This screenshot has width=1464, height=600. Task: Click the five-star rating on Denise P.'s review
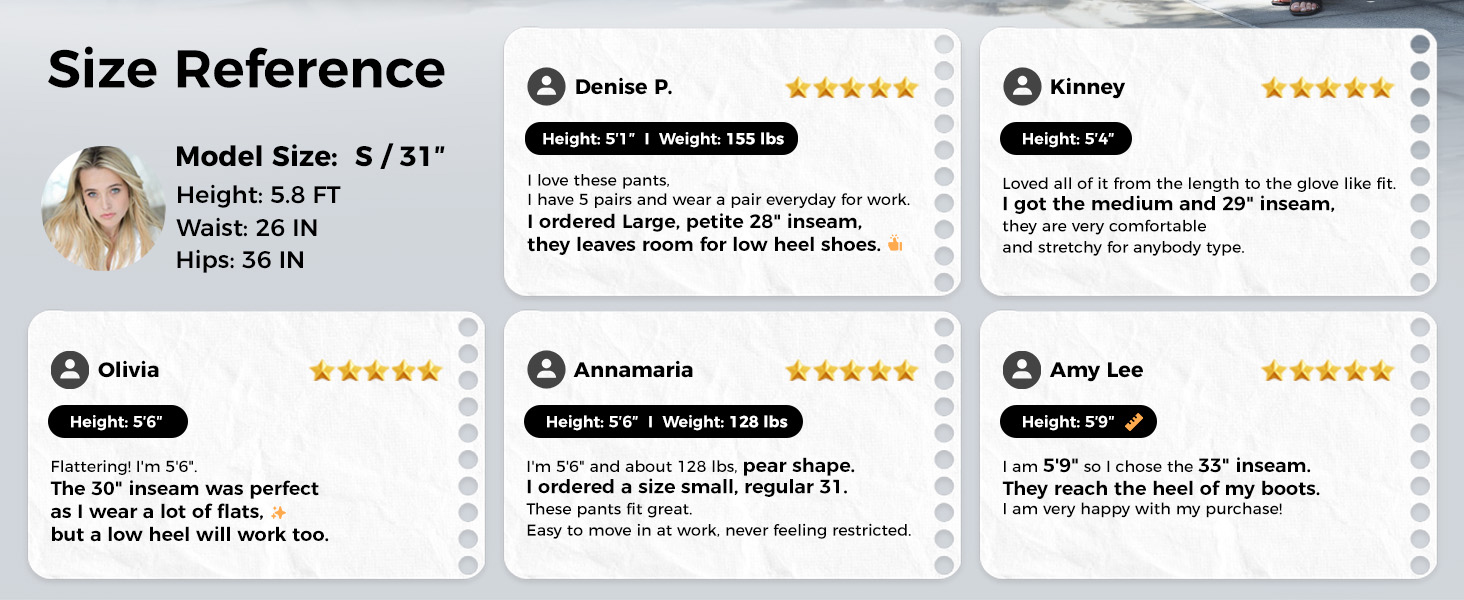pyautogui.click(x=851, y=88)
